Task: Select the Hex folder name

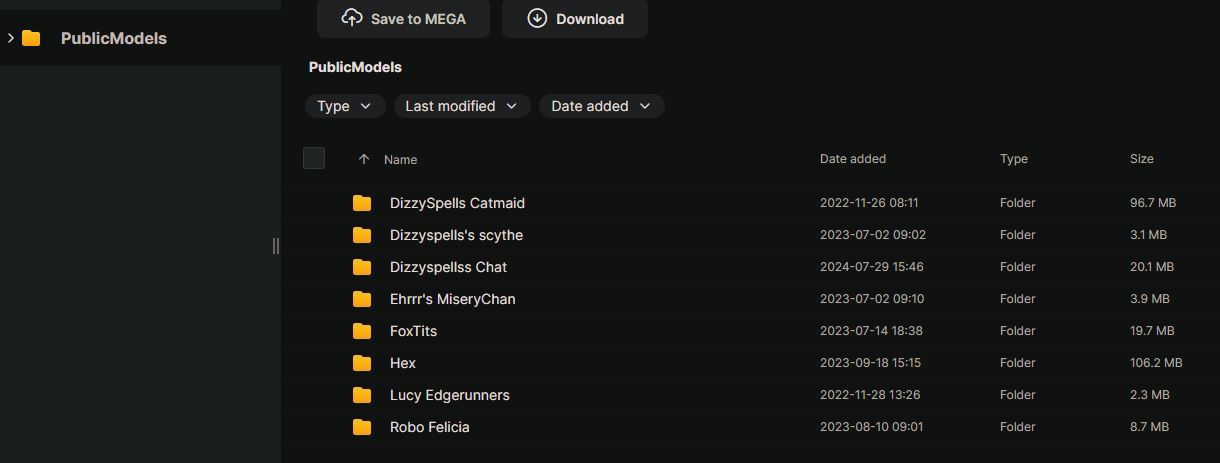Action: 403,363
